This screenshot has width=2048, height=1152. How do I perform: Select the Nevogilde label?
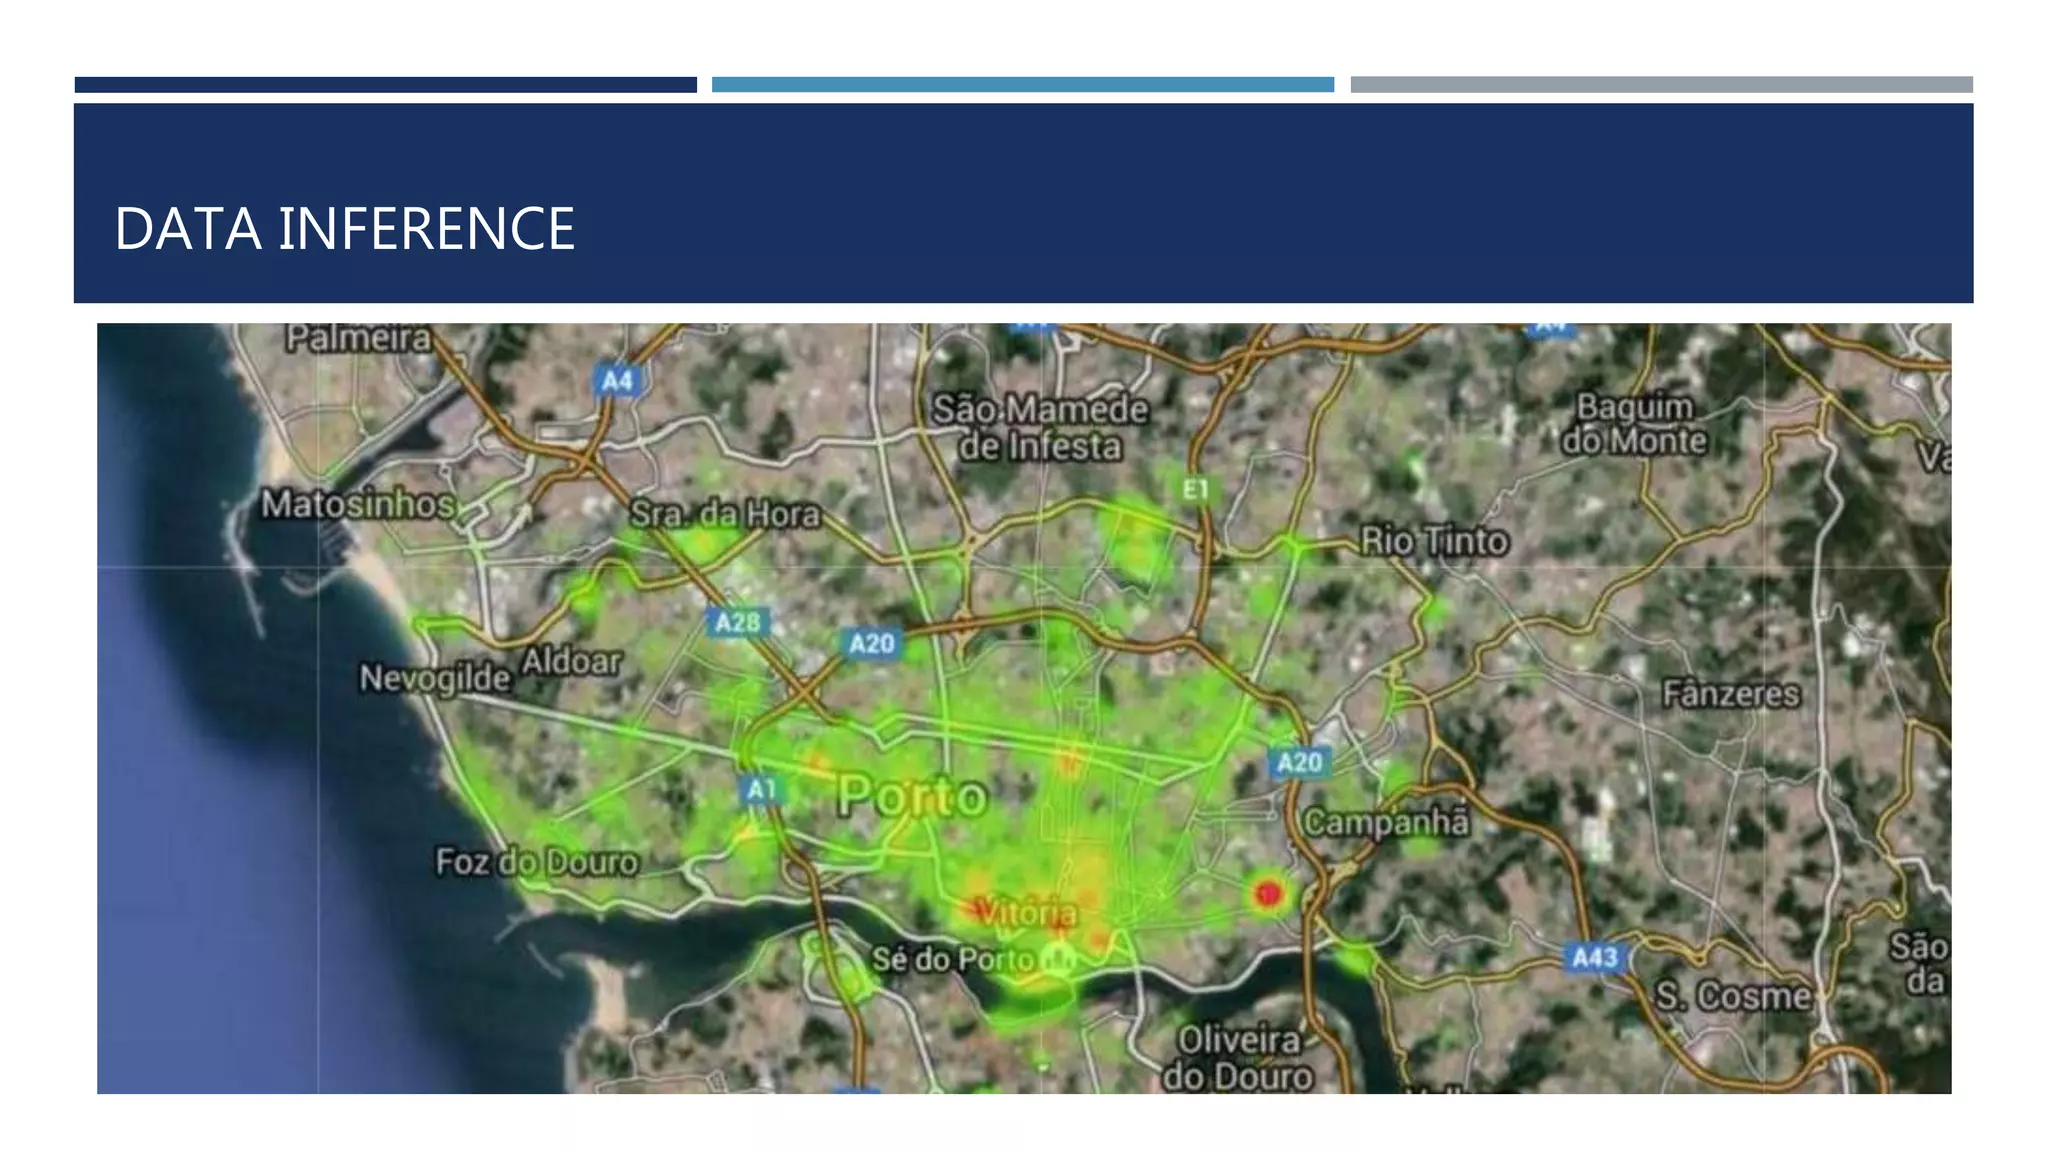point(435,678)
